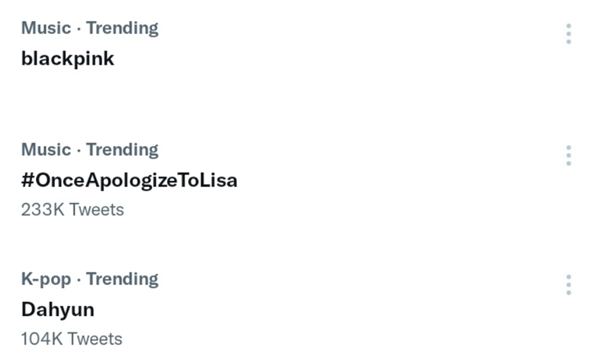589x363 pixels.
Task: Click the word 'K-pop' above Dahyun
Action: click(46, 280)
